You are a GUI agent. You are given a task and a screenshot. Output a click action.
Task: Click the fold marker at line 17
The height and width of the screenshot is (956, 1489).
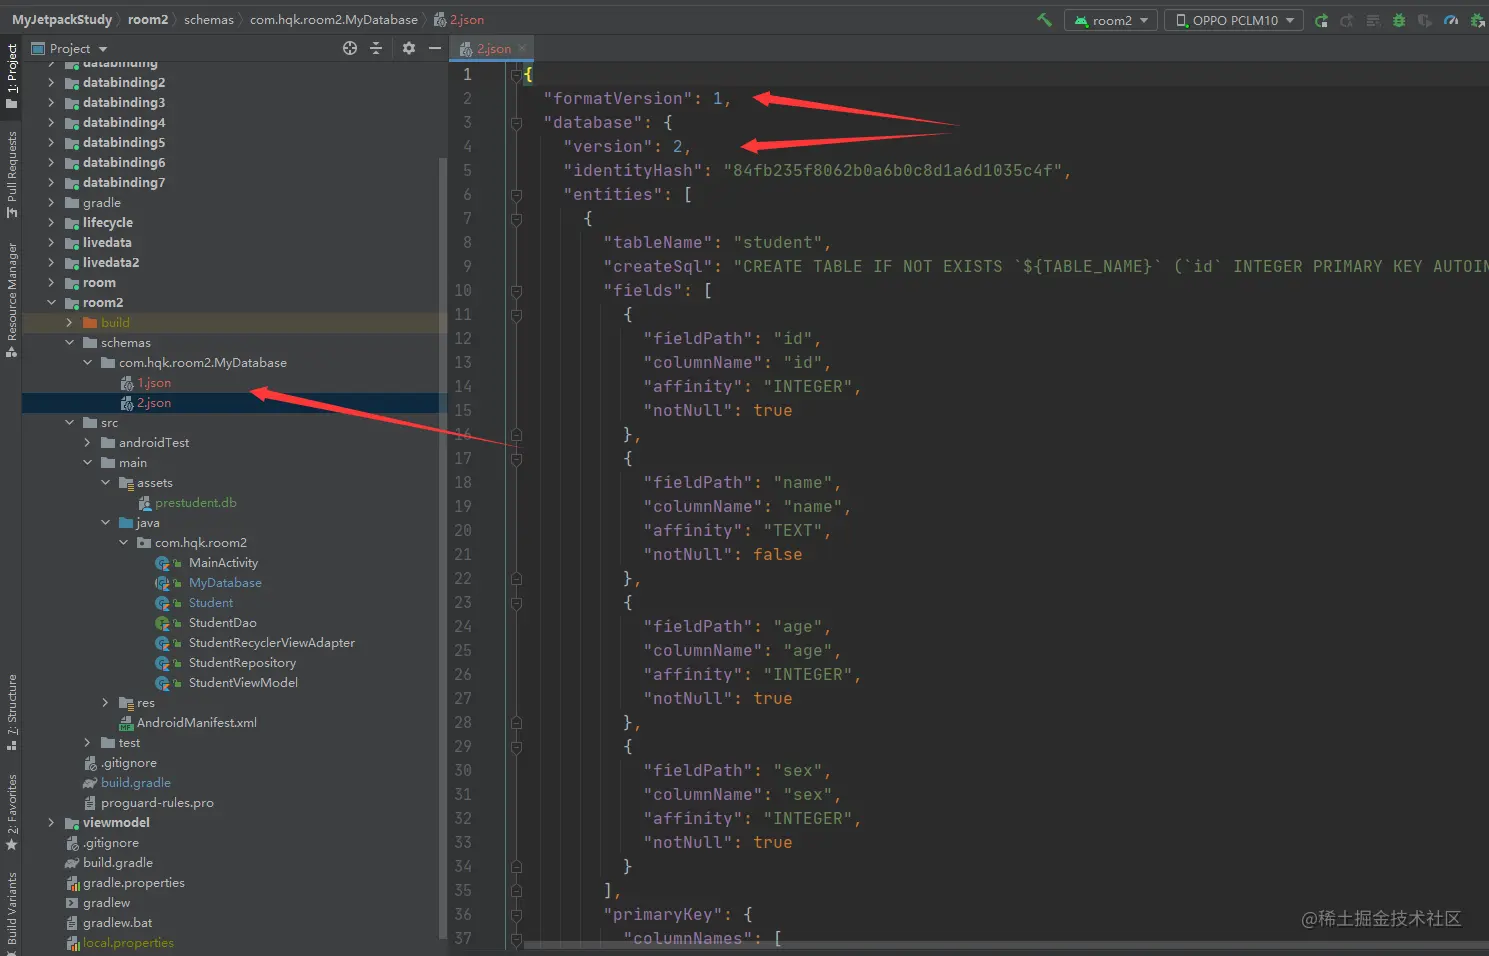click(x=516, y=459)
